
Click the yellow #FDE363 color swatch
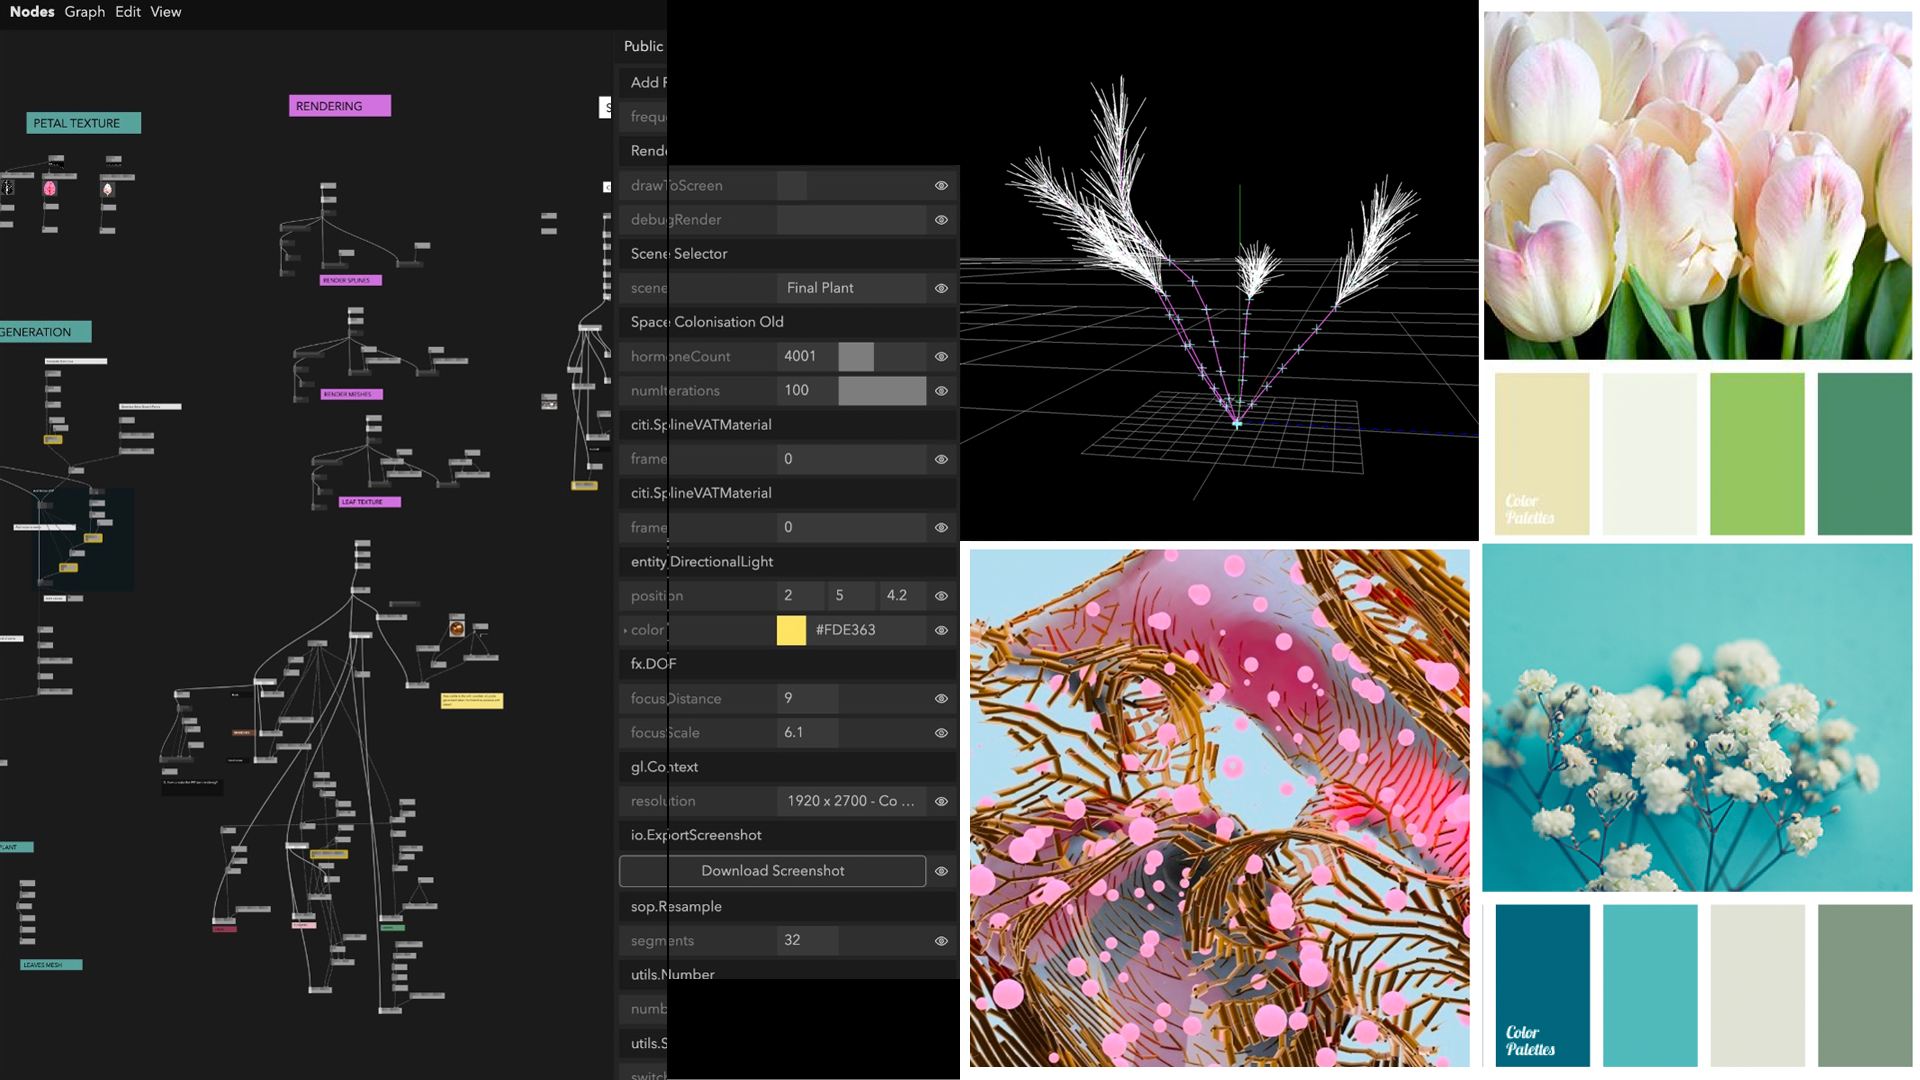coord(791,630)
